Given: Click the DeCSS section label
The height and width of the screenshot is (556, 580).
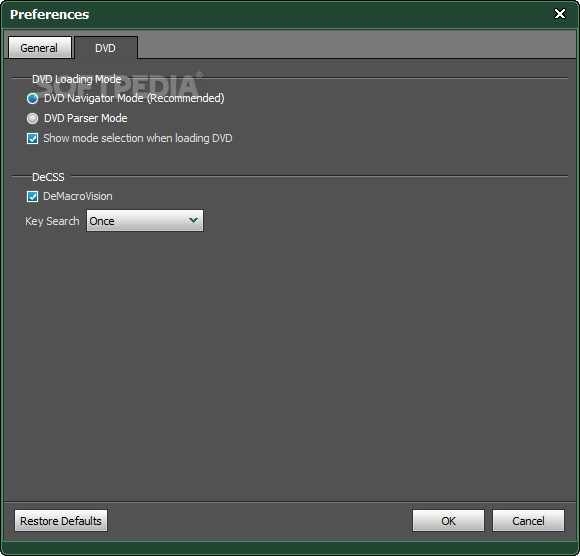Looking at the screenshot, I should (48, 177).
